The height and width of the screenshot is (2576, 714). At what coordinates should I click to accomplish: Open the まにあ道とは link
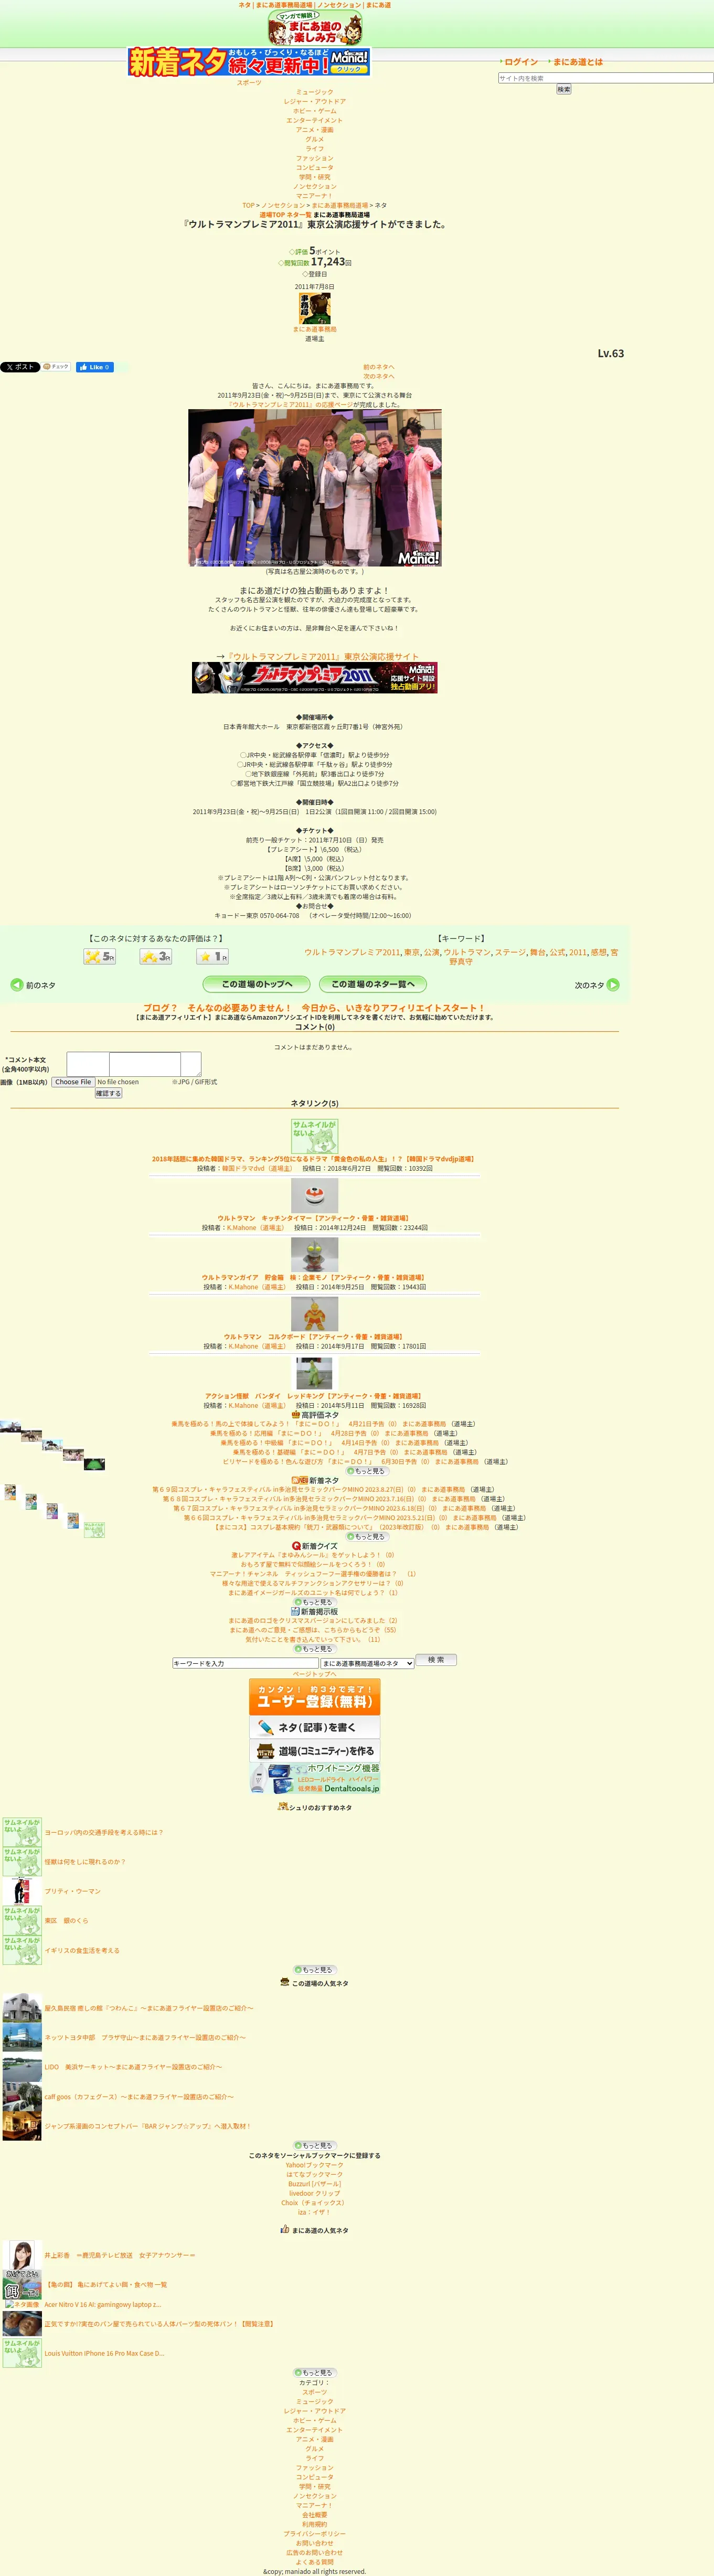[578, 62]
